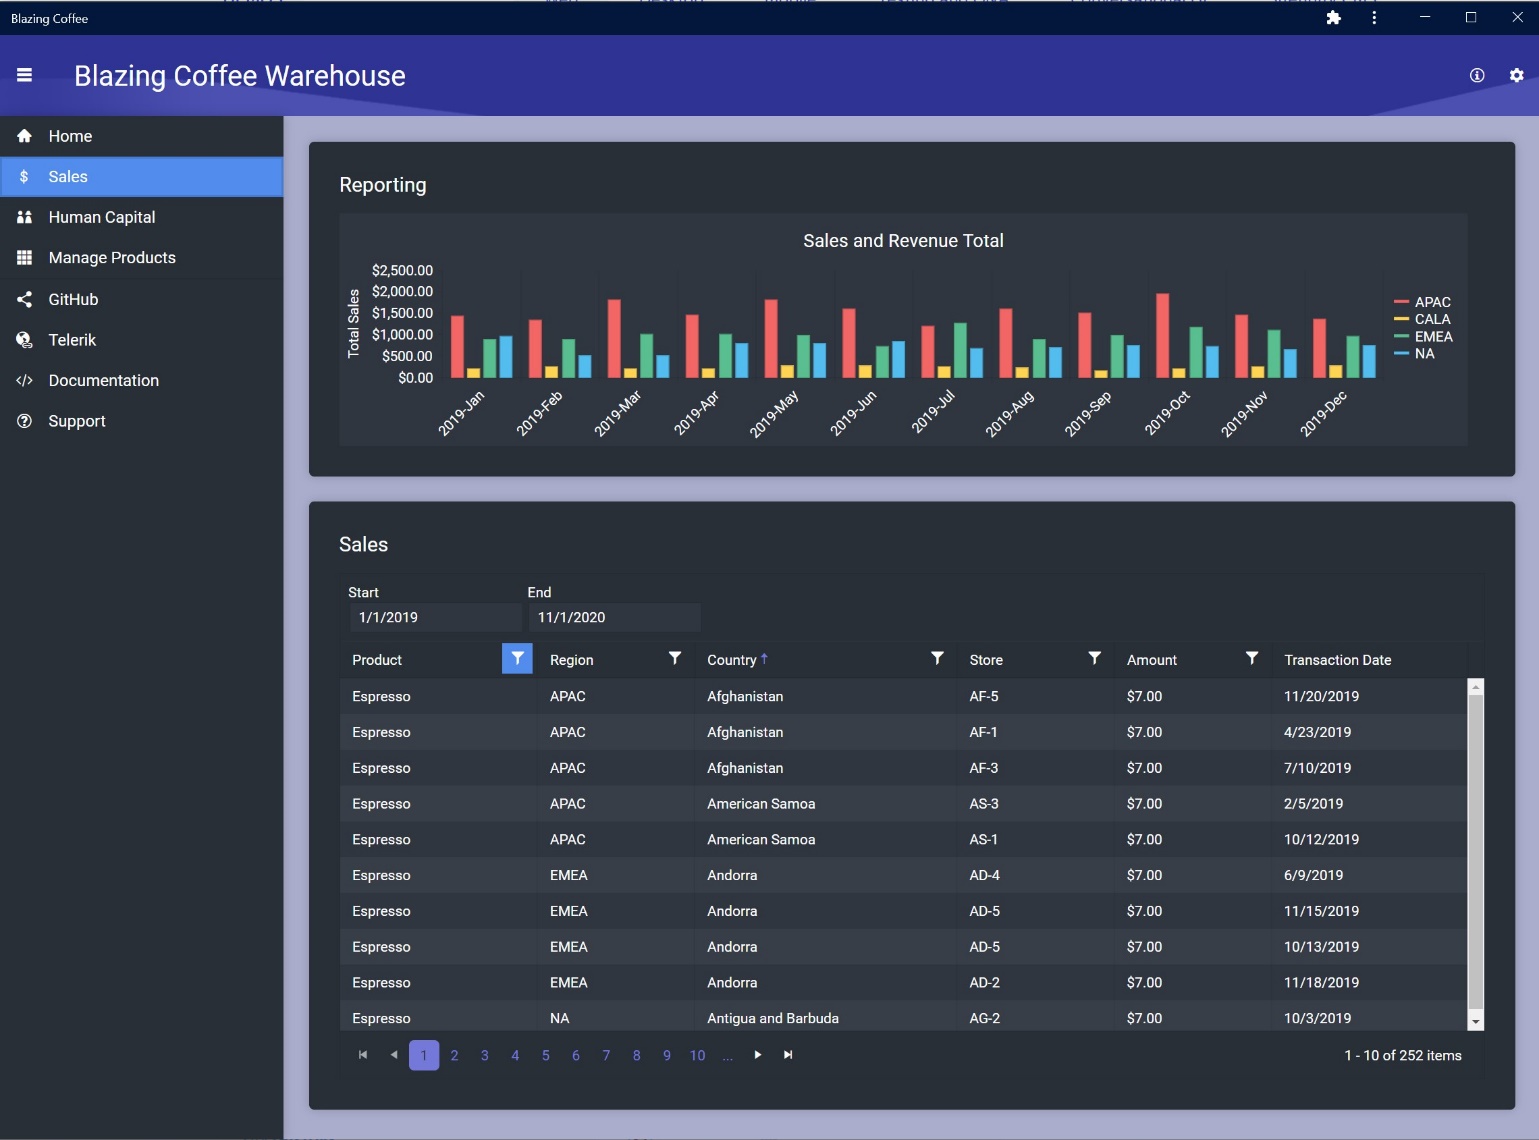Toggle the hamburger navigation menu
1539x1140 pixels.
(25, 75)
